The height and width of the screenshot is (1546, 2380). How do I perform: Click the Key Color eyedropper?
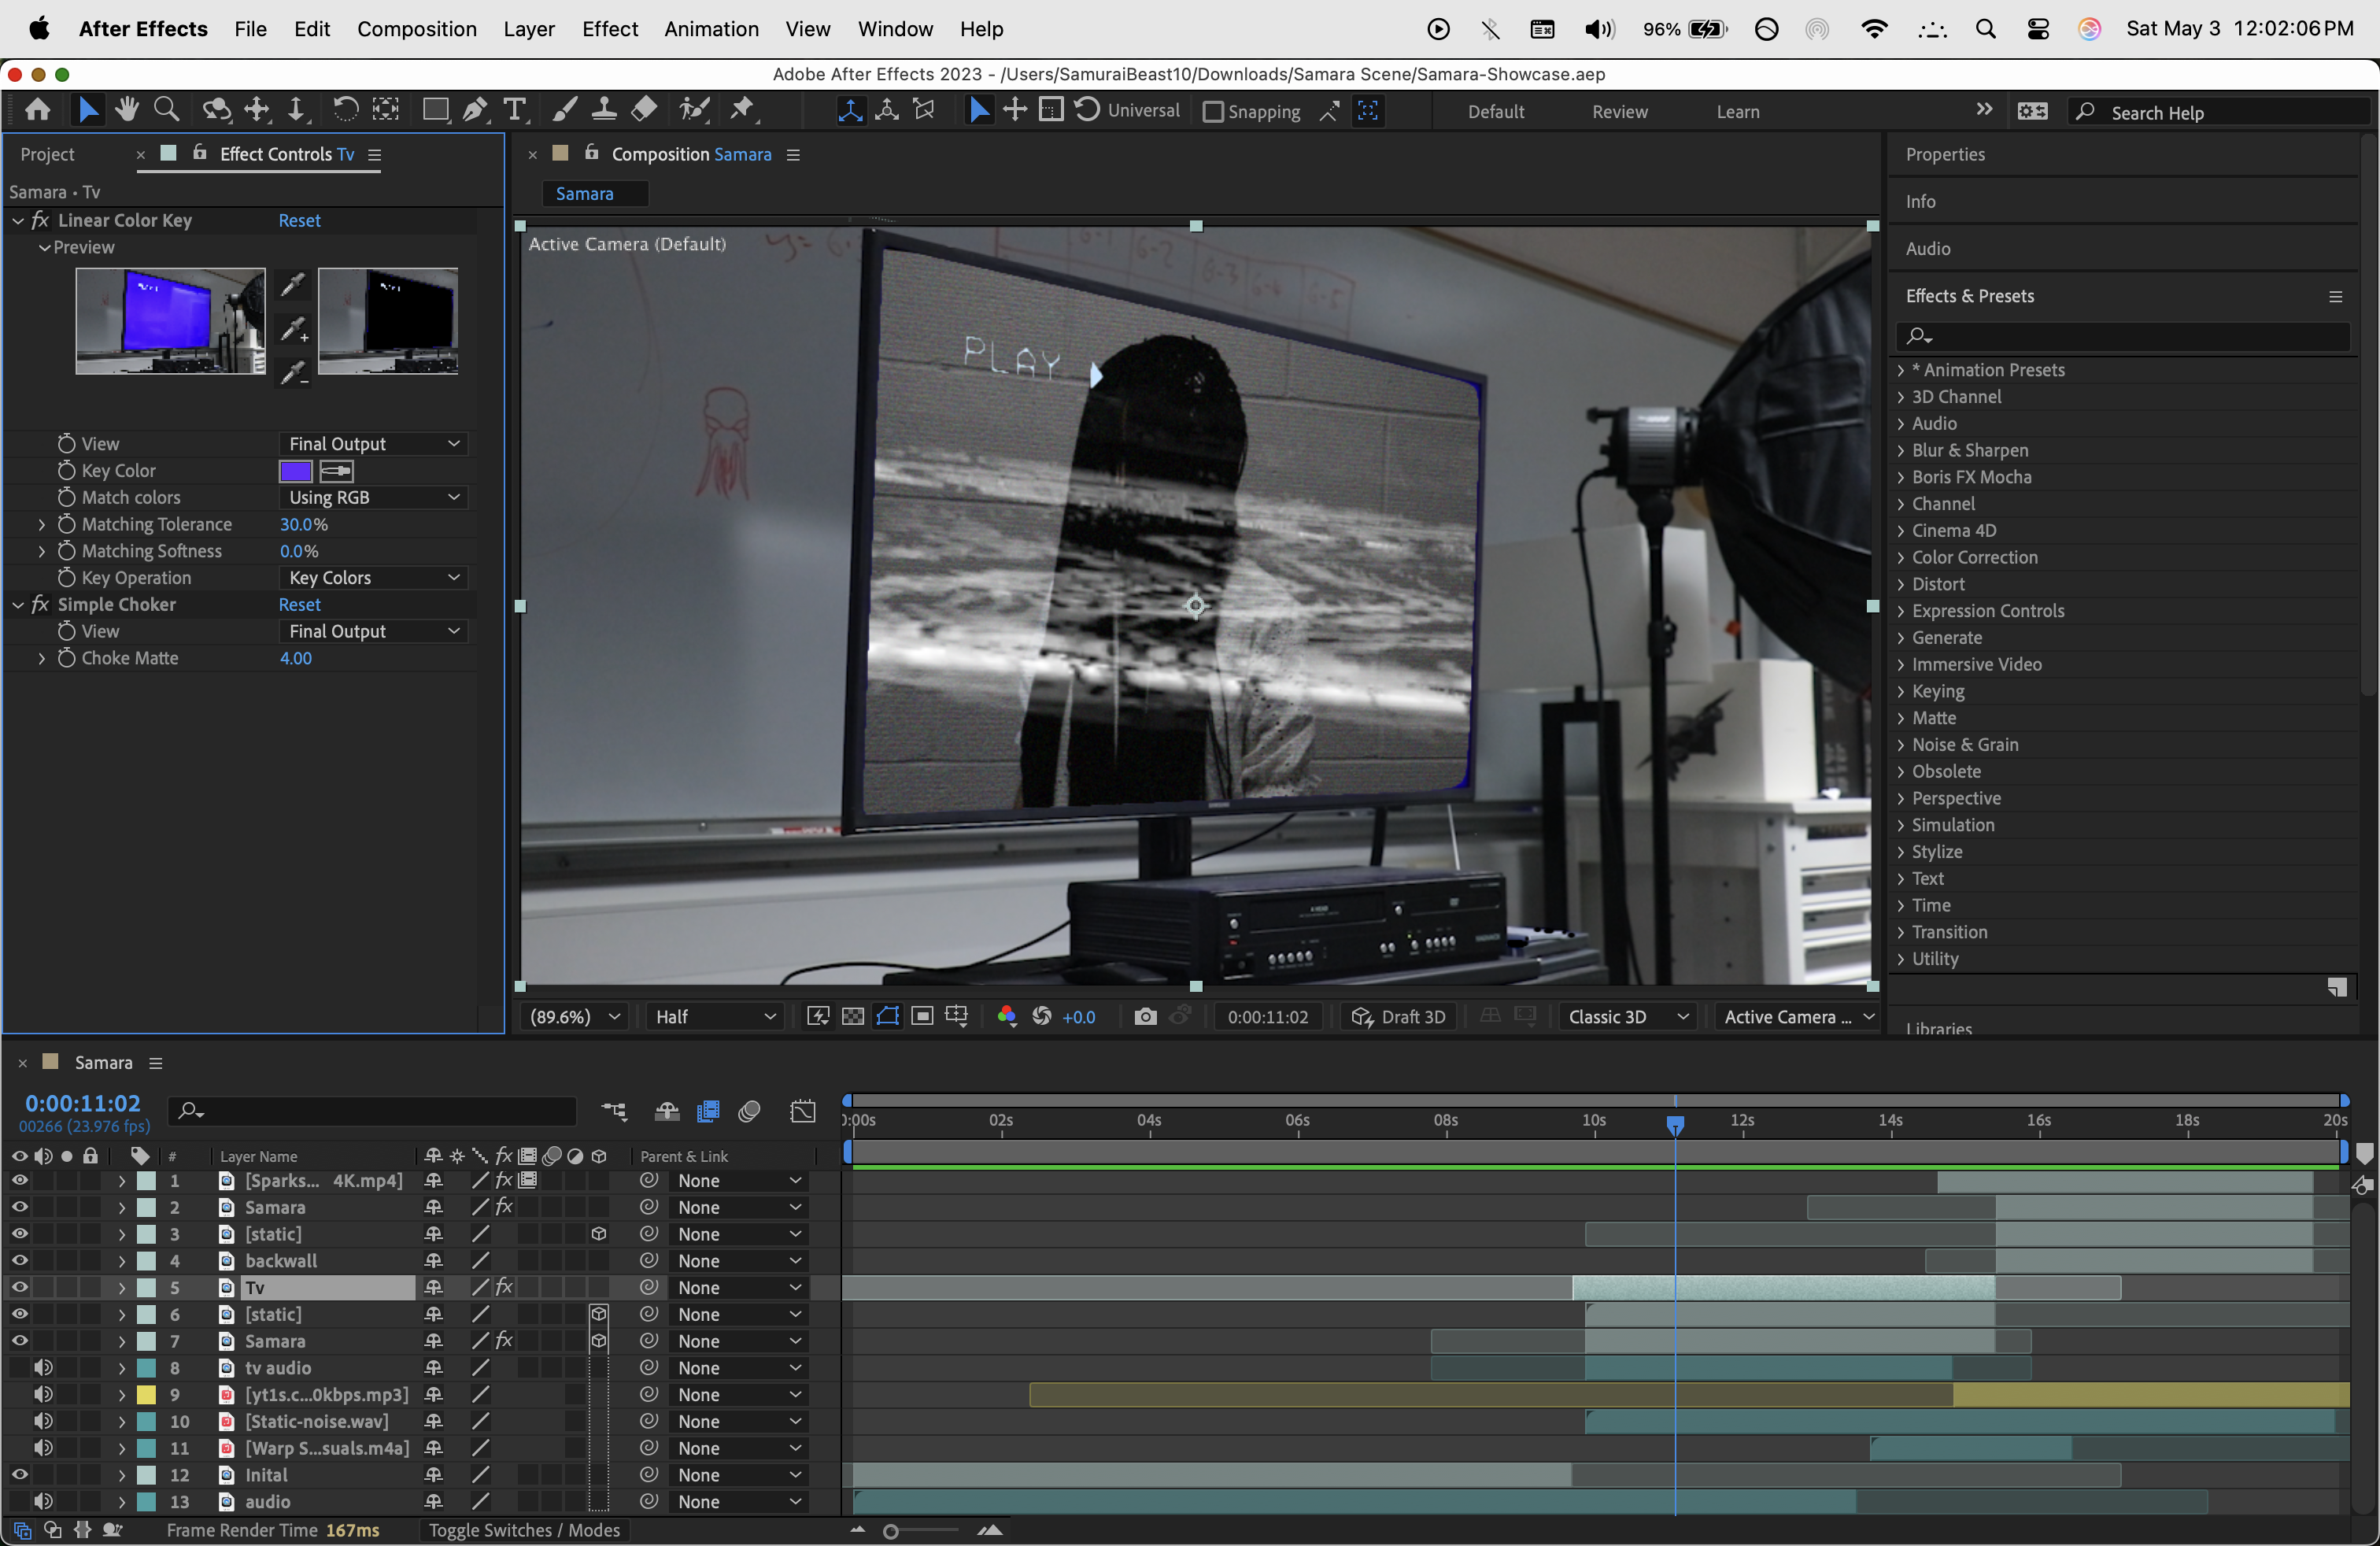337,471
